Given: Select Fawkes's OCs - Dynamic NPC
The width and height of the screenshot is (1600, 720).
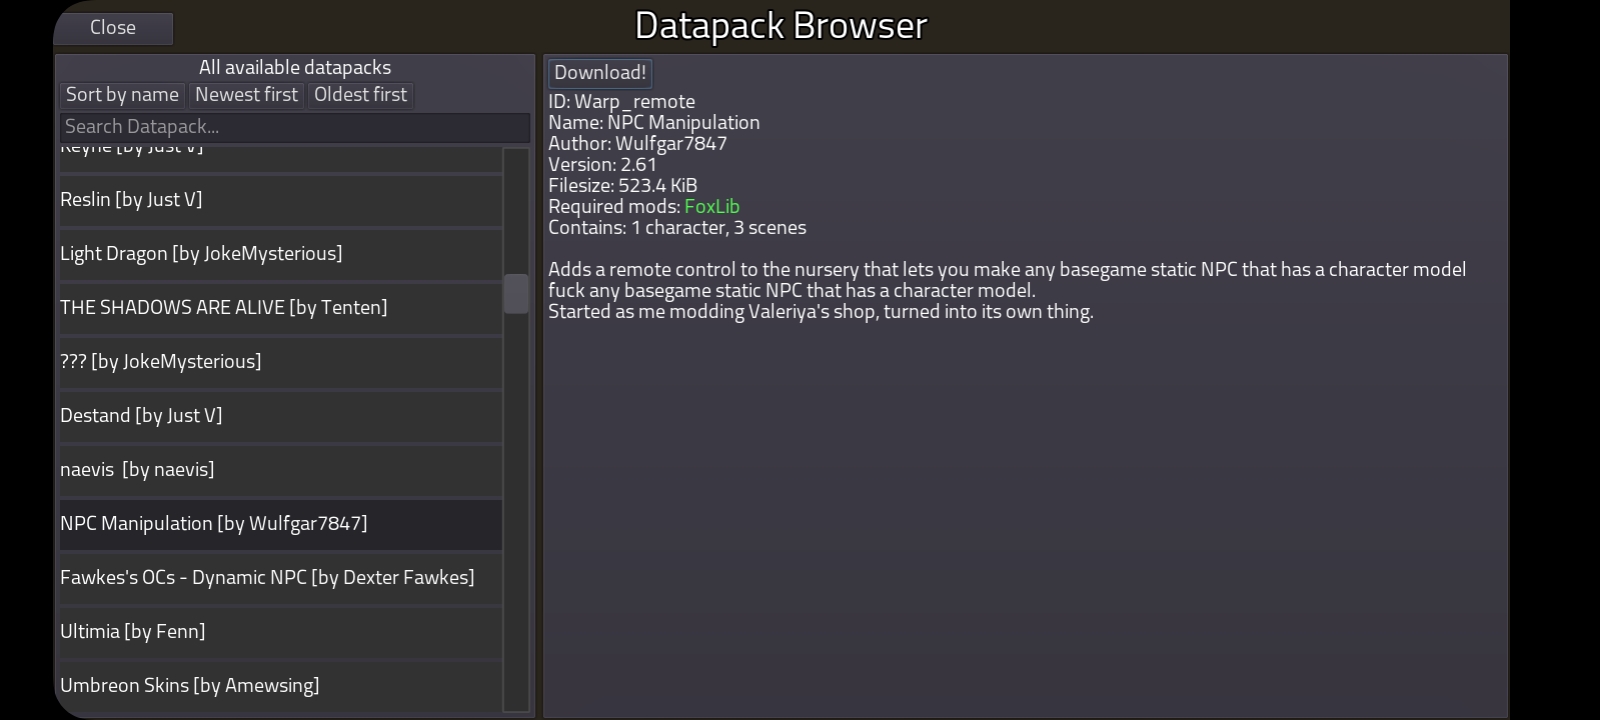Looking at the screenshot, I should (281, 578).
